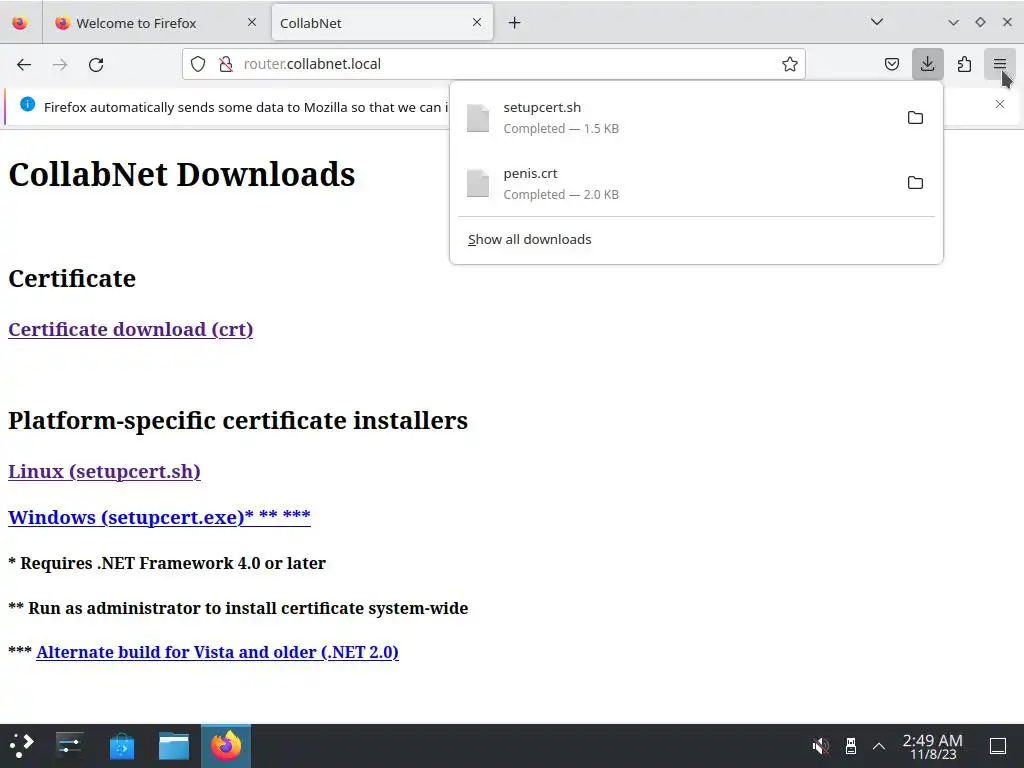Close the Welcome to Firefox tab

click(x=251, y=22)
